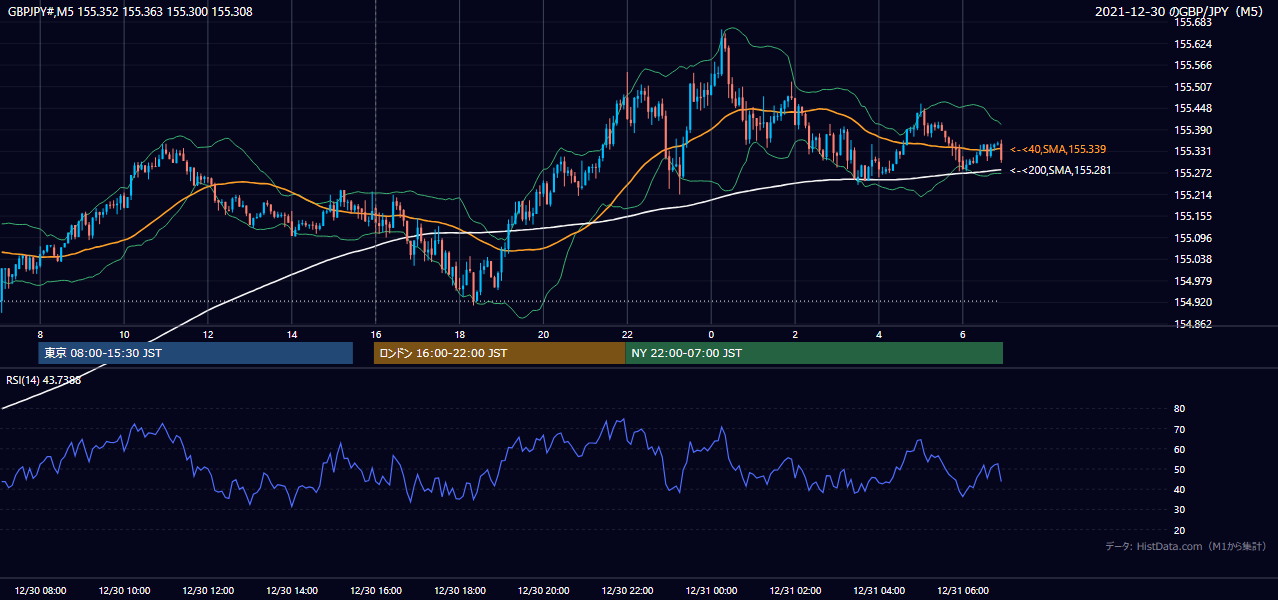Click the hour 12 label under price chart

point(208,334)
